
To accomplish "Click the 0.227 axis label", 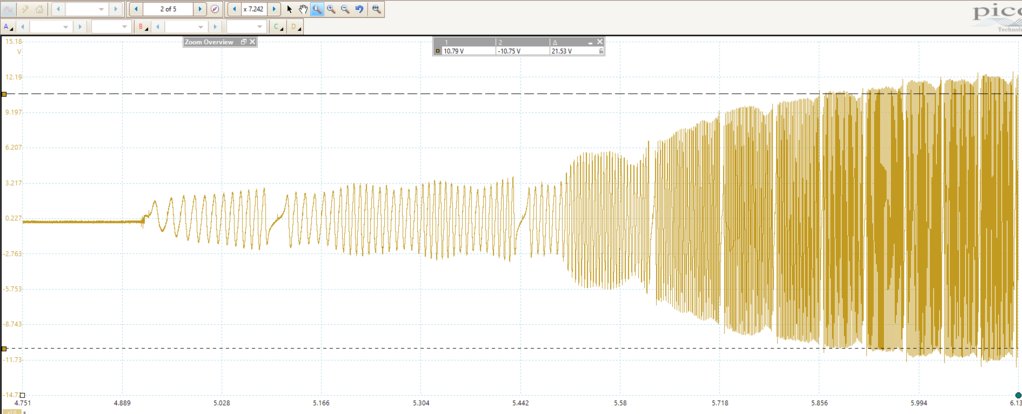I will pyautogui.click(x=14, y=218).
